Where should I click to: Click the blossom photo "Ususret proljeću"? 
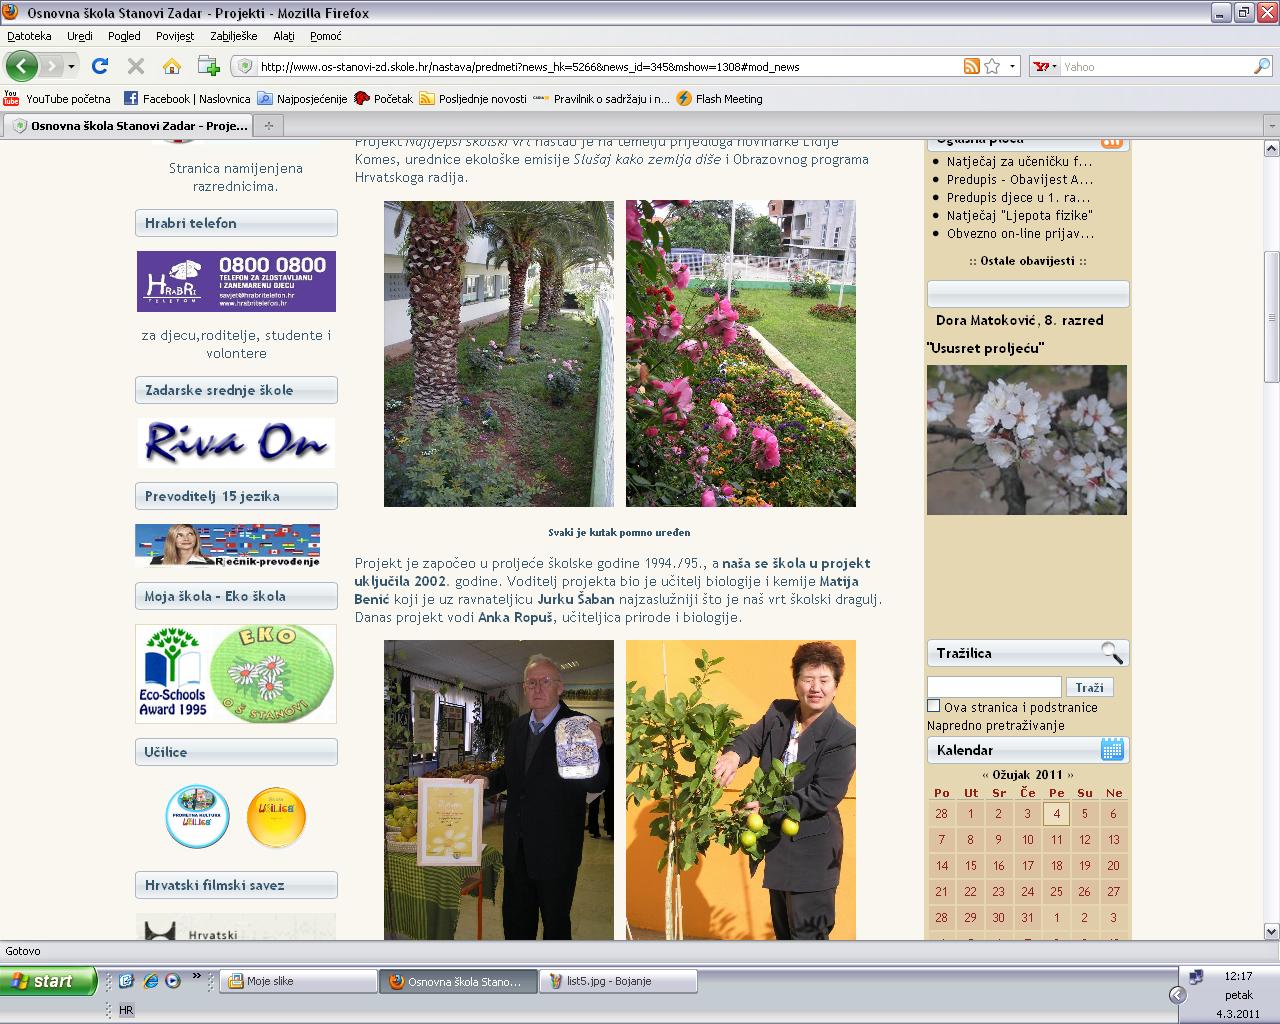point(1027,440)
